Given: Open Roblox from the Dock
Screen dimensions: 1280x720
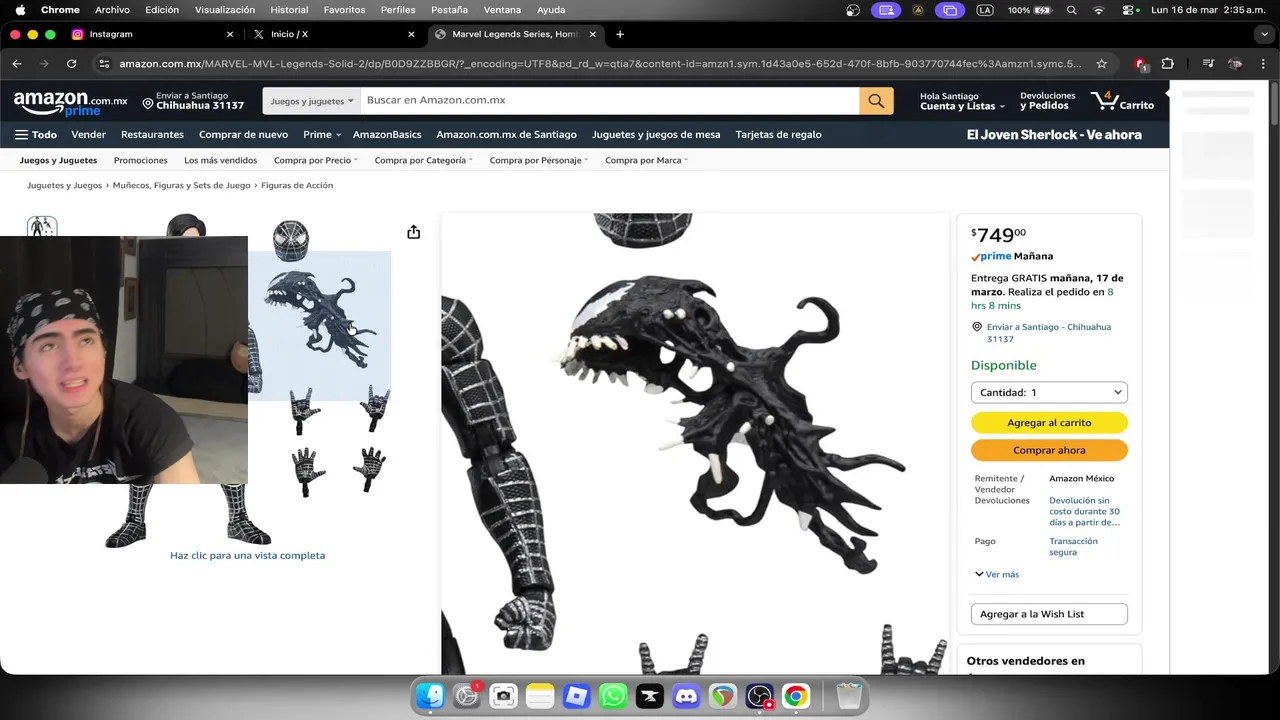Looking at the screenshot, I should tap(577, 696).
